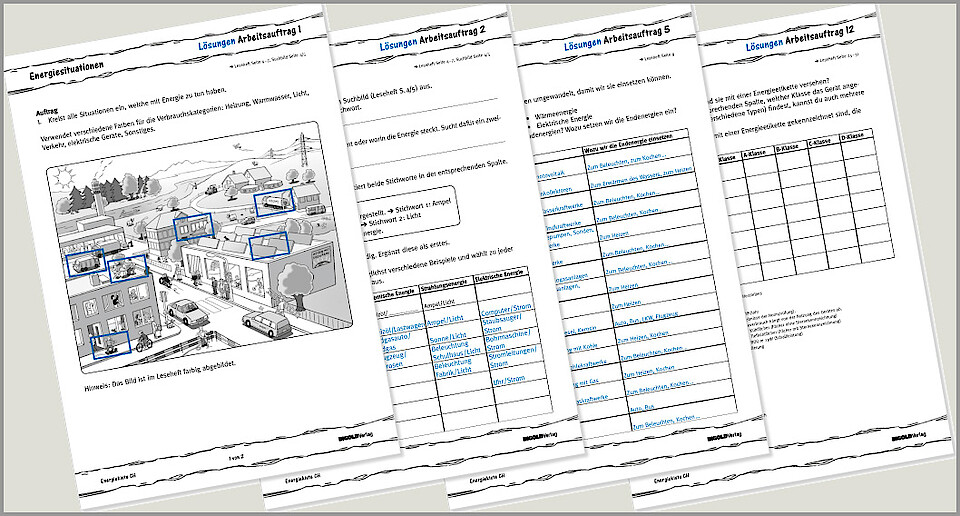Select the Wärmeenergie bullet item

coord(555,114)
